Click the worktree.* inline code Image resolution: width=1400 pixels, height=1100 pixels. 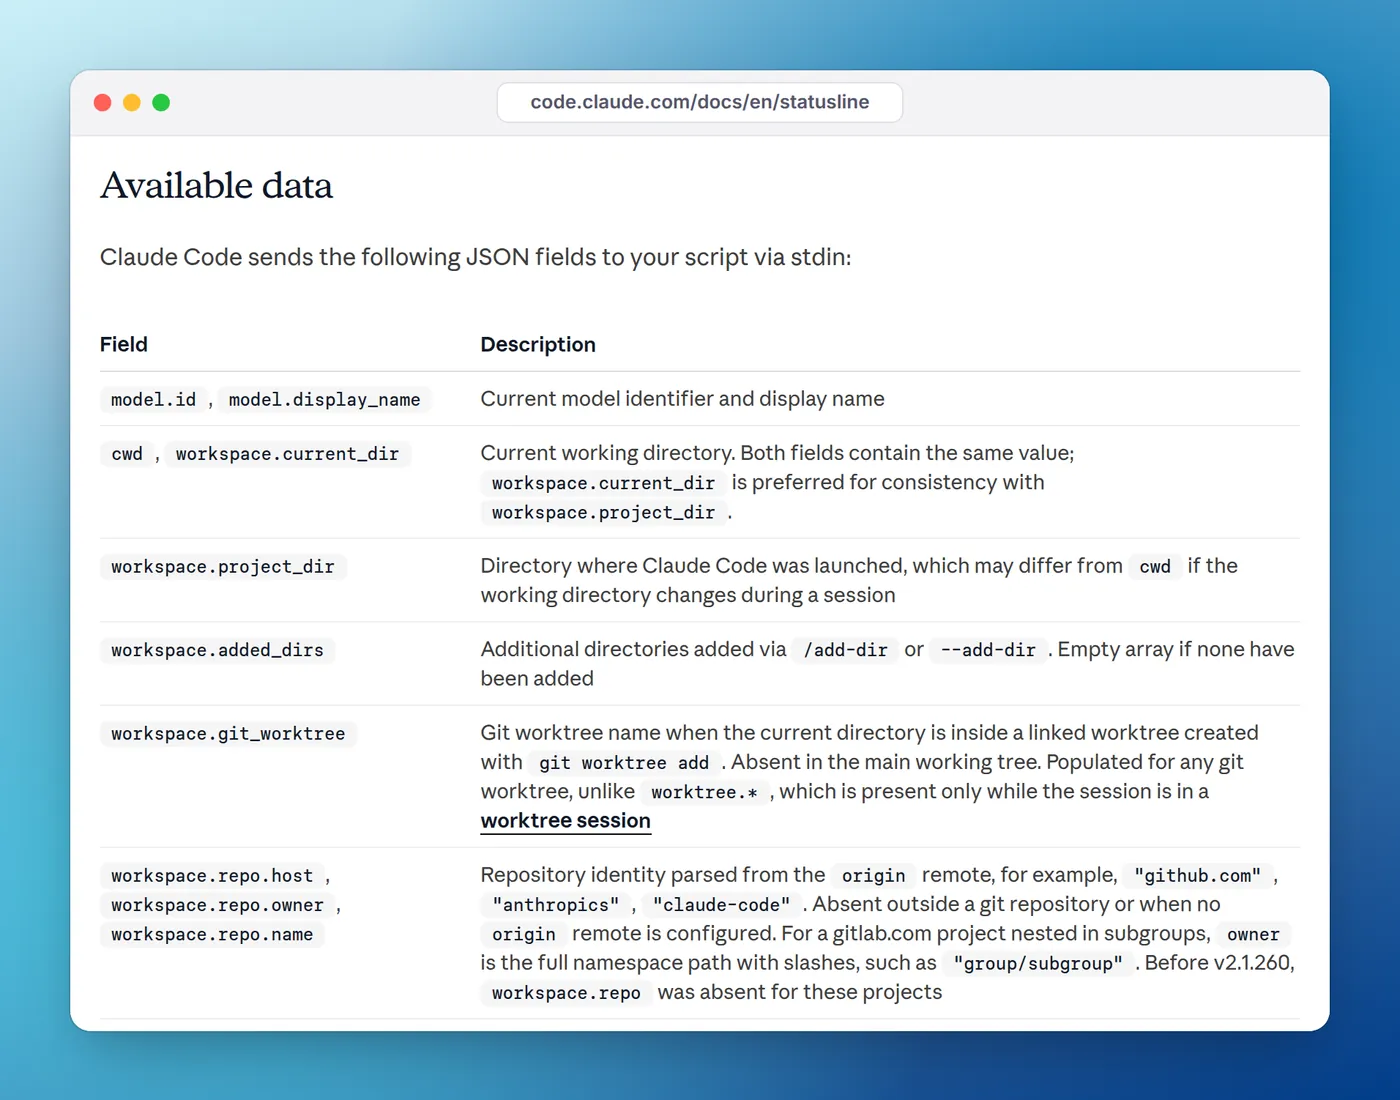[x=704, y=792]
